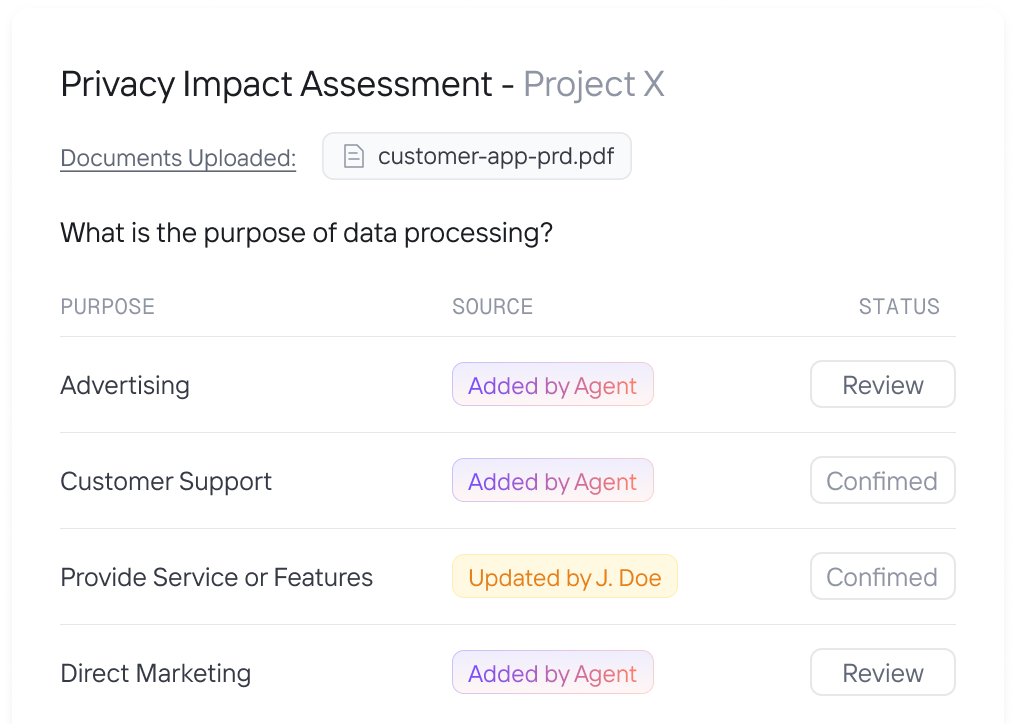This screenshot has width=1016, height=724.
Task: Click the Documents Uploaded link
Action: click(178, 158)
